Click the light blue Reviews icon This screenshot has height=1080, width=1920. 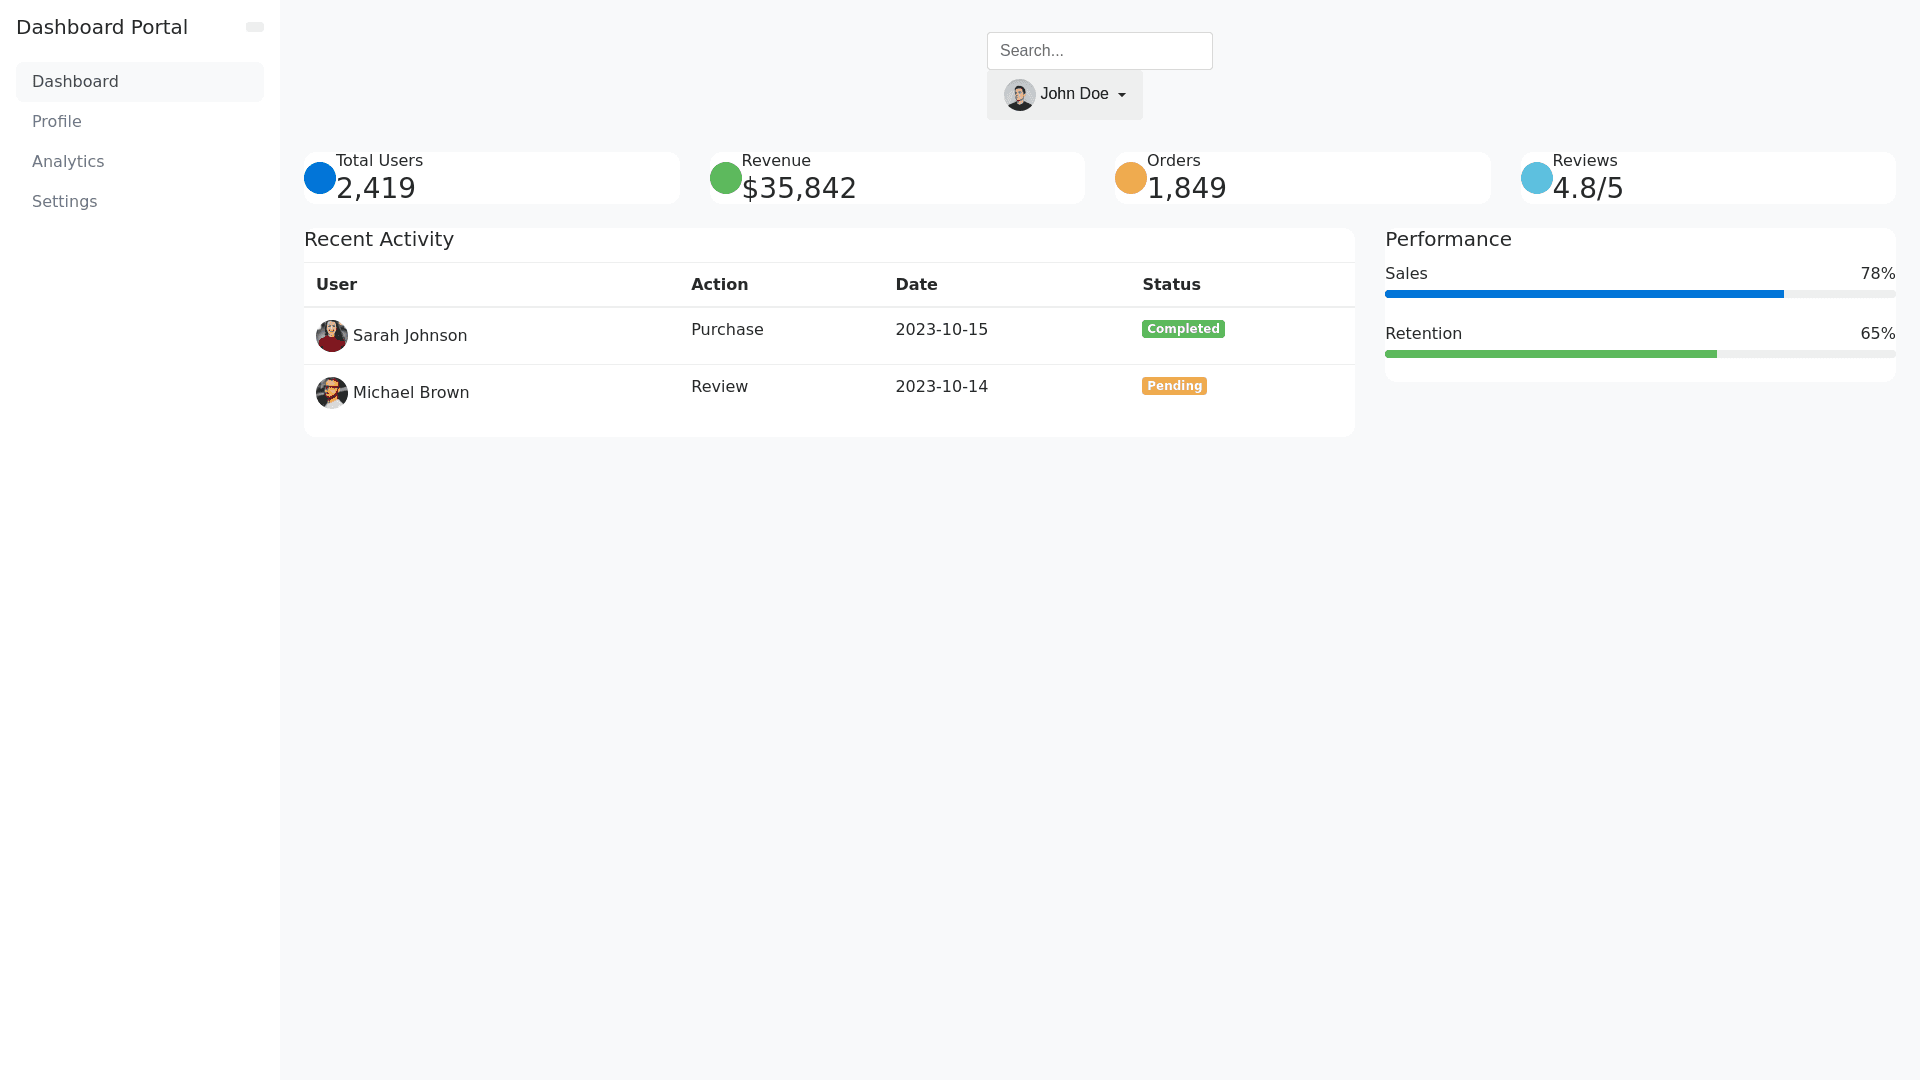click(1537, 178)
